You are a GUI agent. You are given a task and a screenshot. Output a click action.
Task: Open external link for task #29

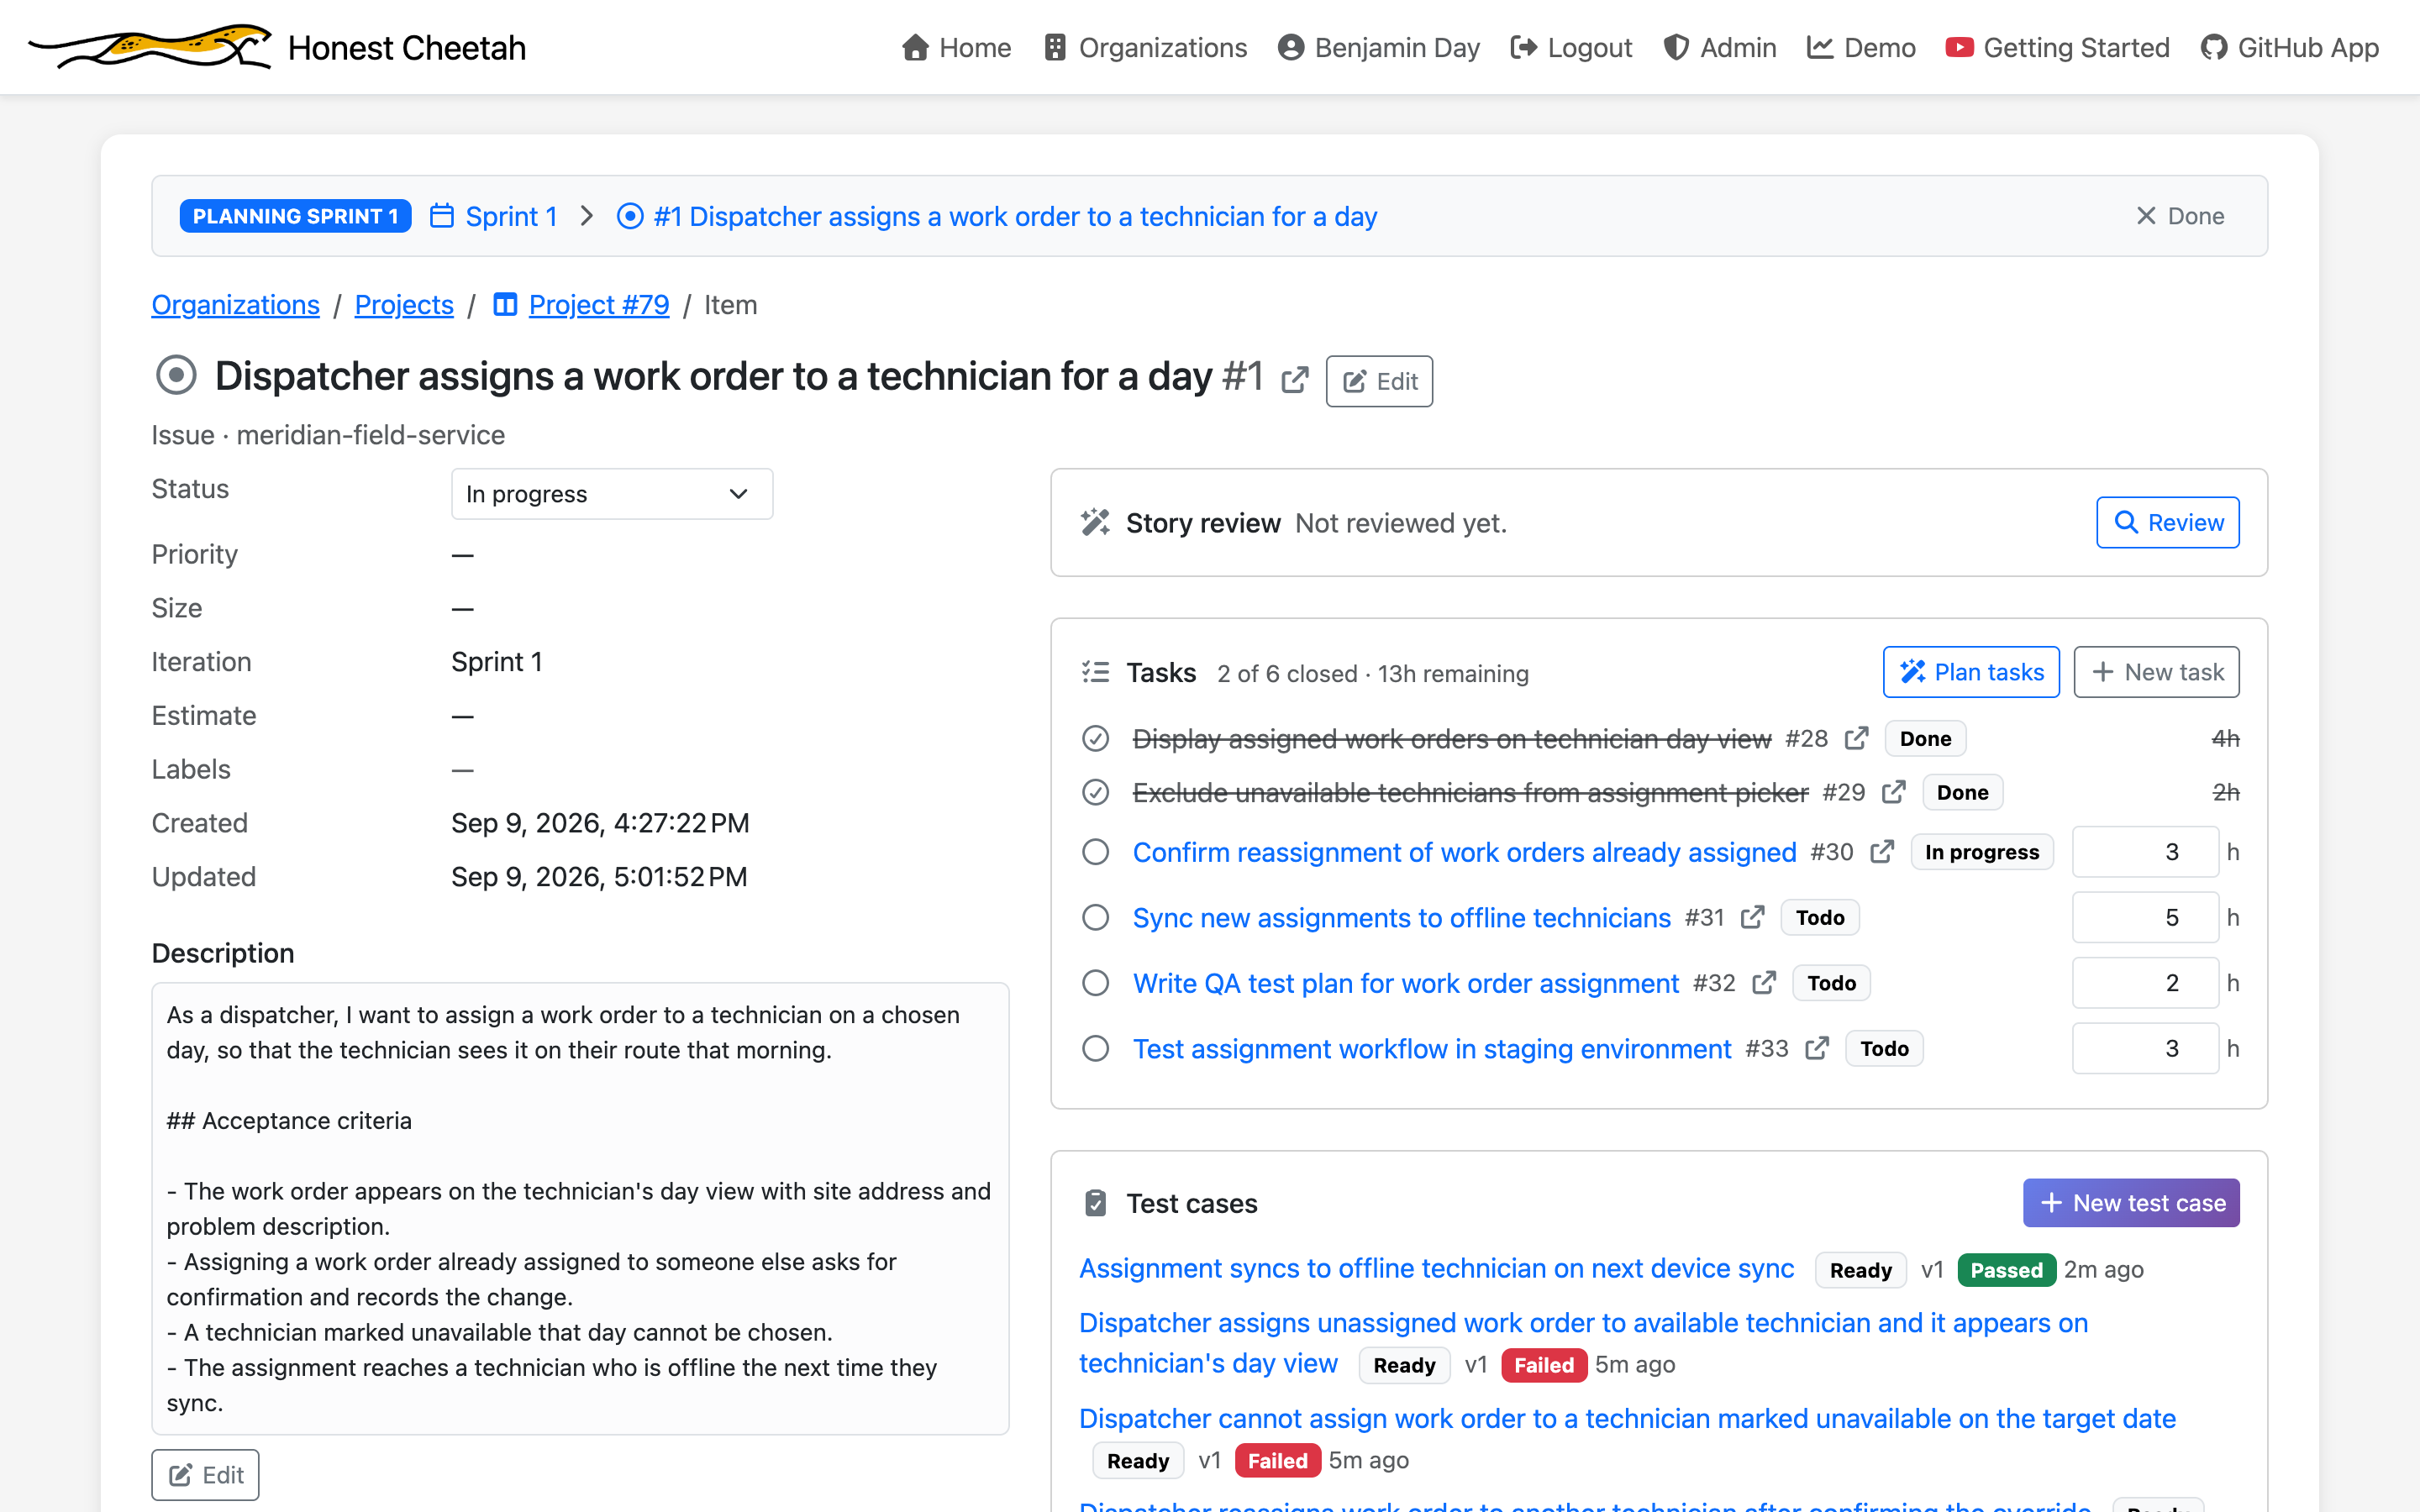pyautogui.click(x=1894, y=792)
